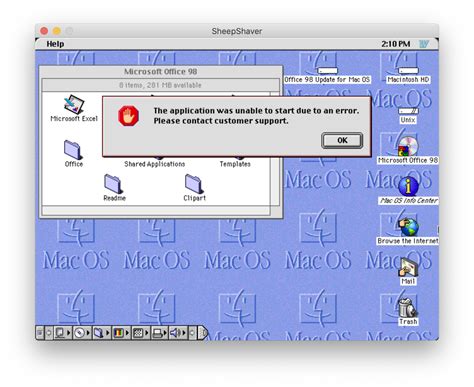This screenshot has height=387, width=474.
Task: Collapse the control strip using its end tab
Action: (x=203, y=333)
